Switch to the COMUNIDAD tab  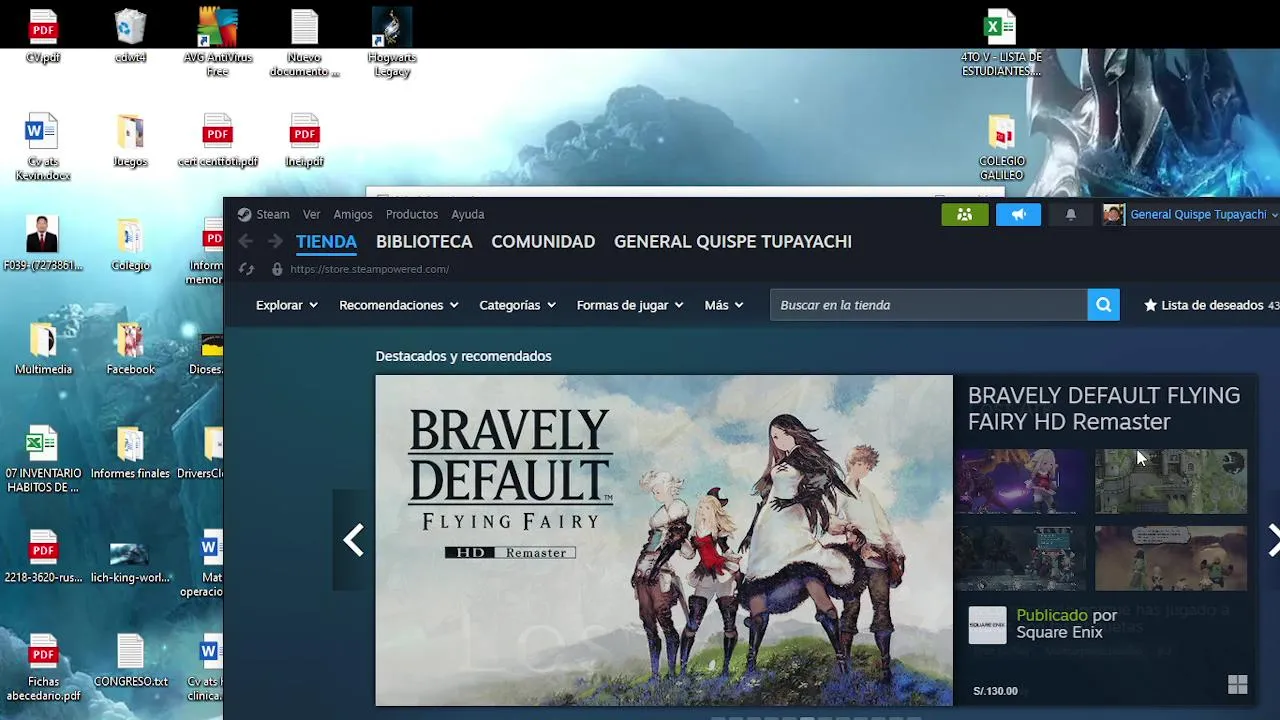click(543, 242)
